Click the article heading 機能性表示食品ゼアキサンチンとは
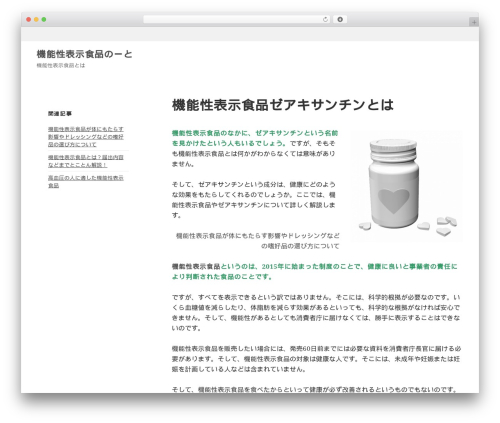The width and height of the screenshot is (500, 423). tap(283, 105)
